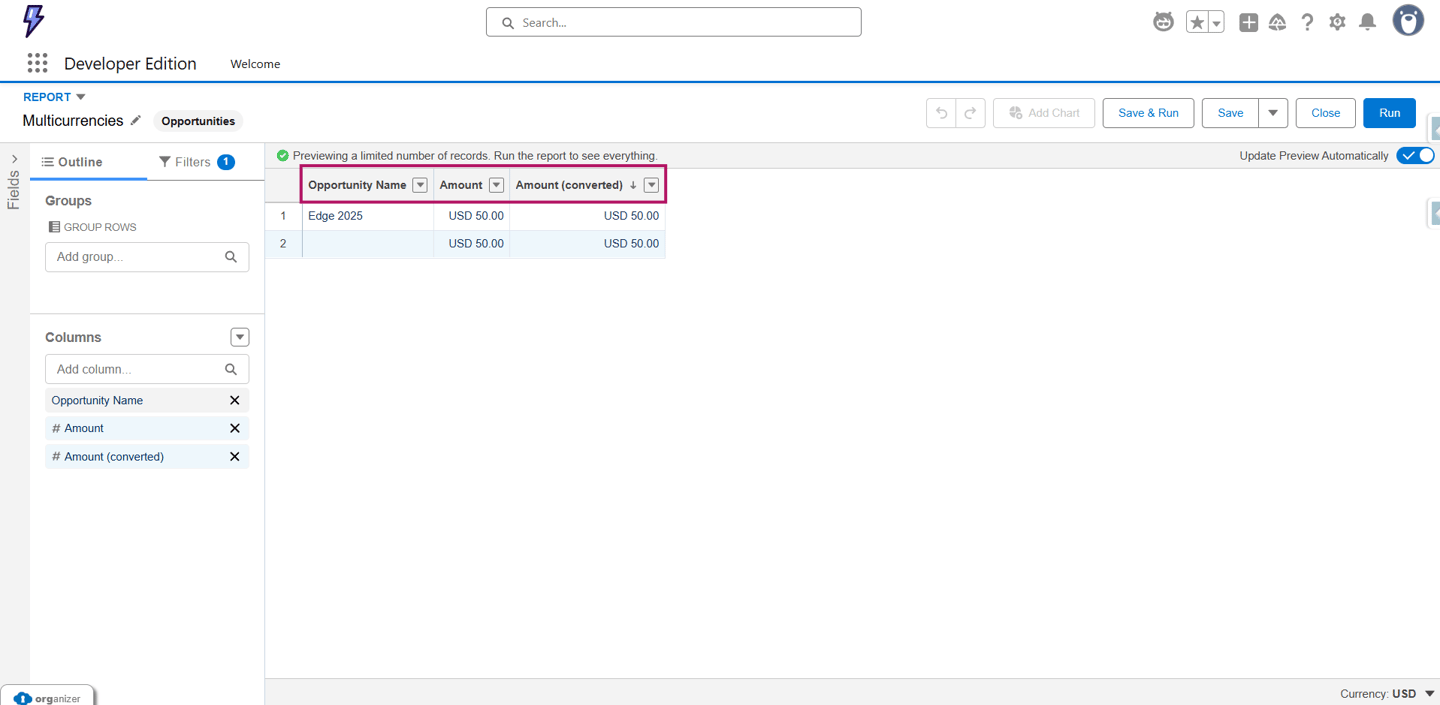The image size is (1440, 705).
Task: Remove the Opportunity Name column
Action: 235,400
